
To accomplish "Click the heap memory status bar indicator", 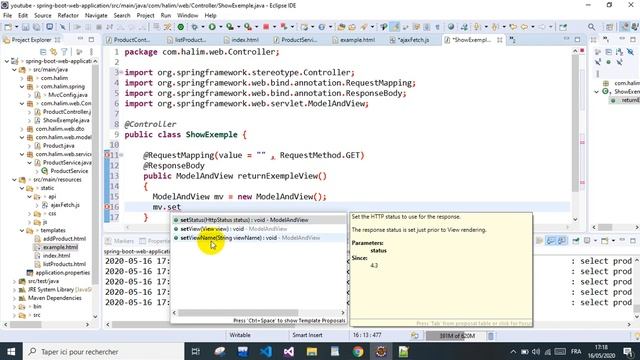I will [455, 336].
